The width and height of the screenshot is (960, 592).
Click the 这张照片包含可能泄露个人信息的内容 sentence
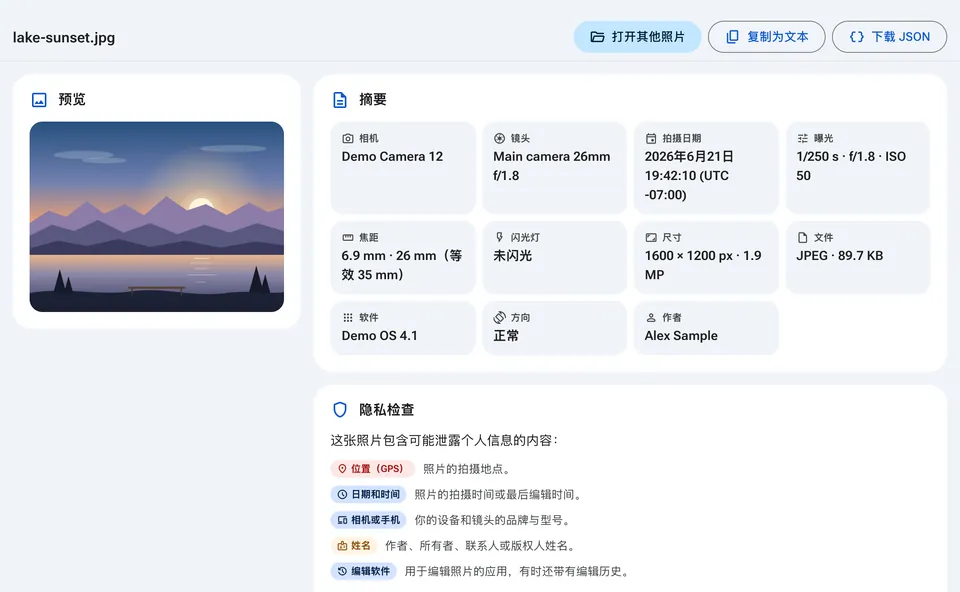[x=444, y=441]
